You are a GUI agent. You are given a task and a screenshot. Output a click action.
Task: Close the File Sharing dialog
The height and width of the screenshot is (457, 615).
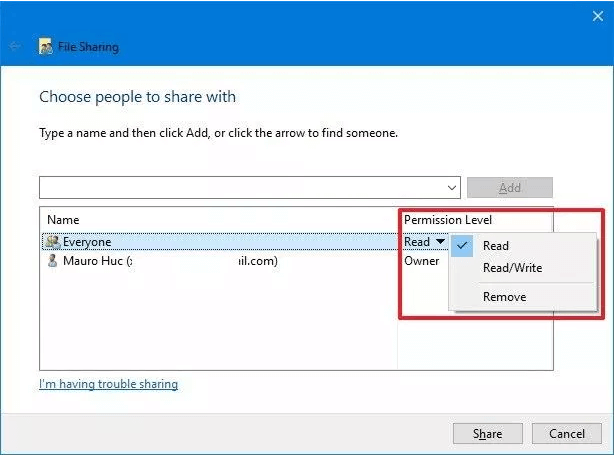598,16
